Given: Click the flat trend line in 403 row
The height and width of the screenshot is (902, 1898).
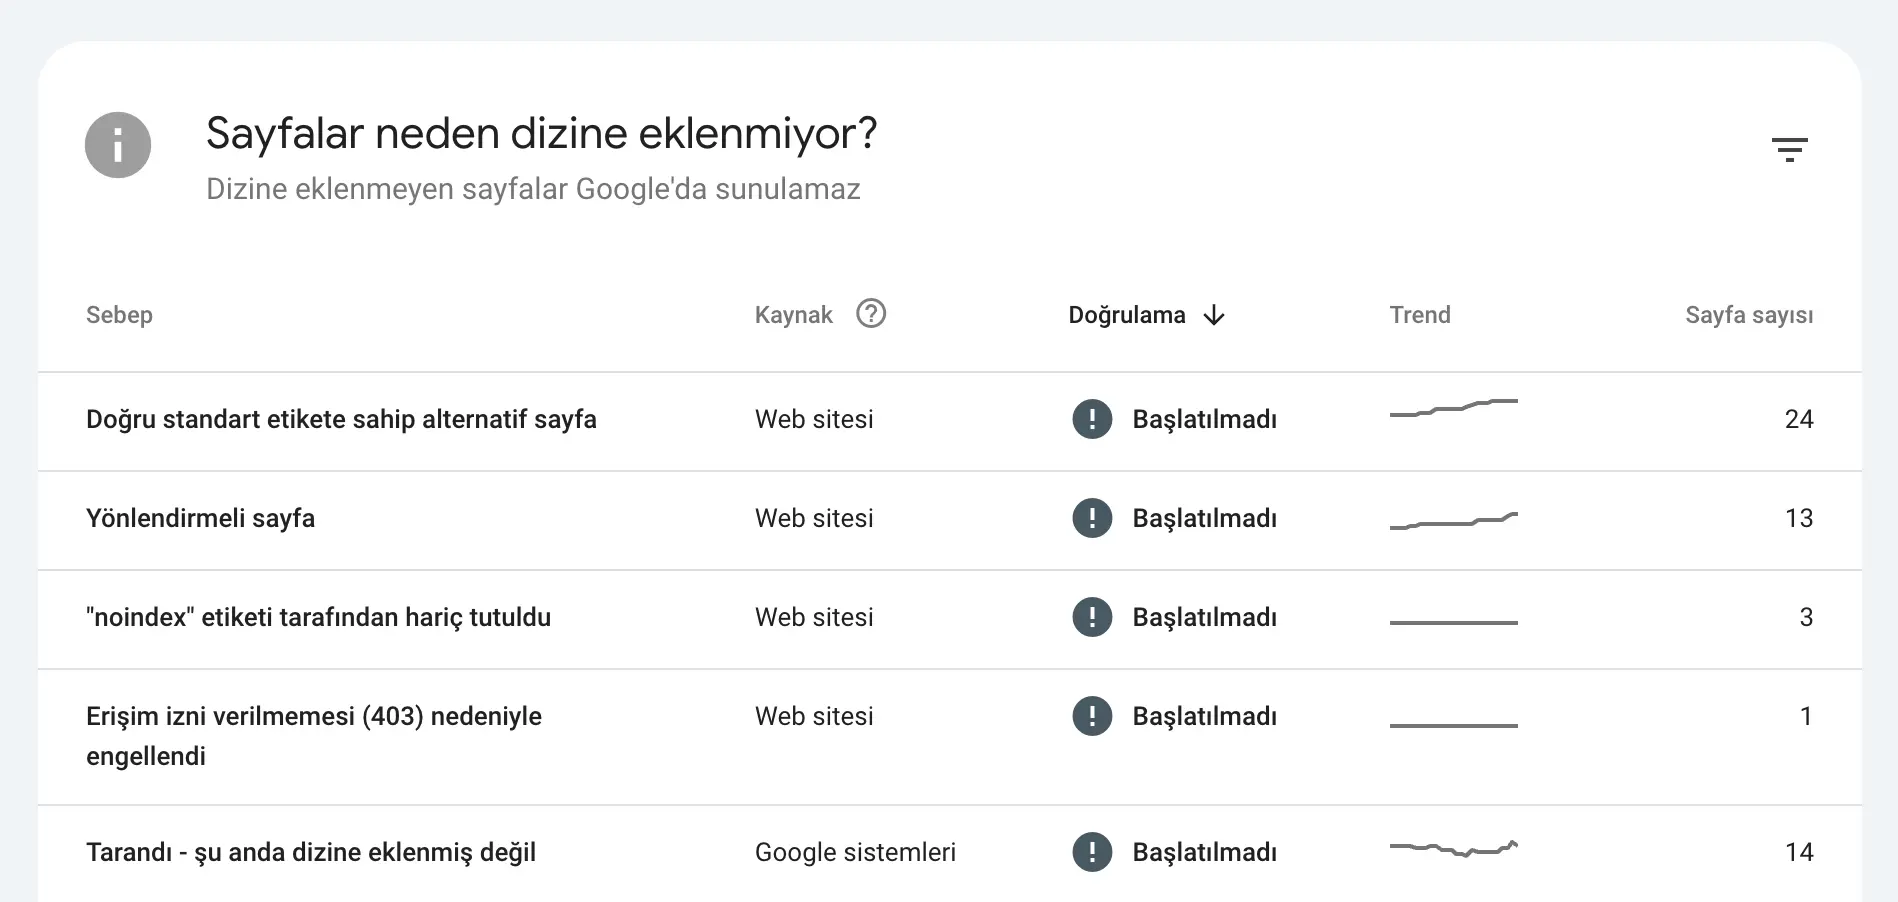Looking at the screenshot, I should coord(1454,725).
